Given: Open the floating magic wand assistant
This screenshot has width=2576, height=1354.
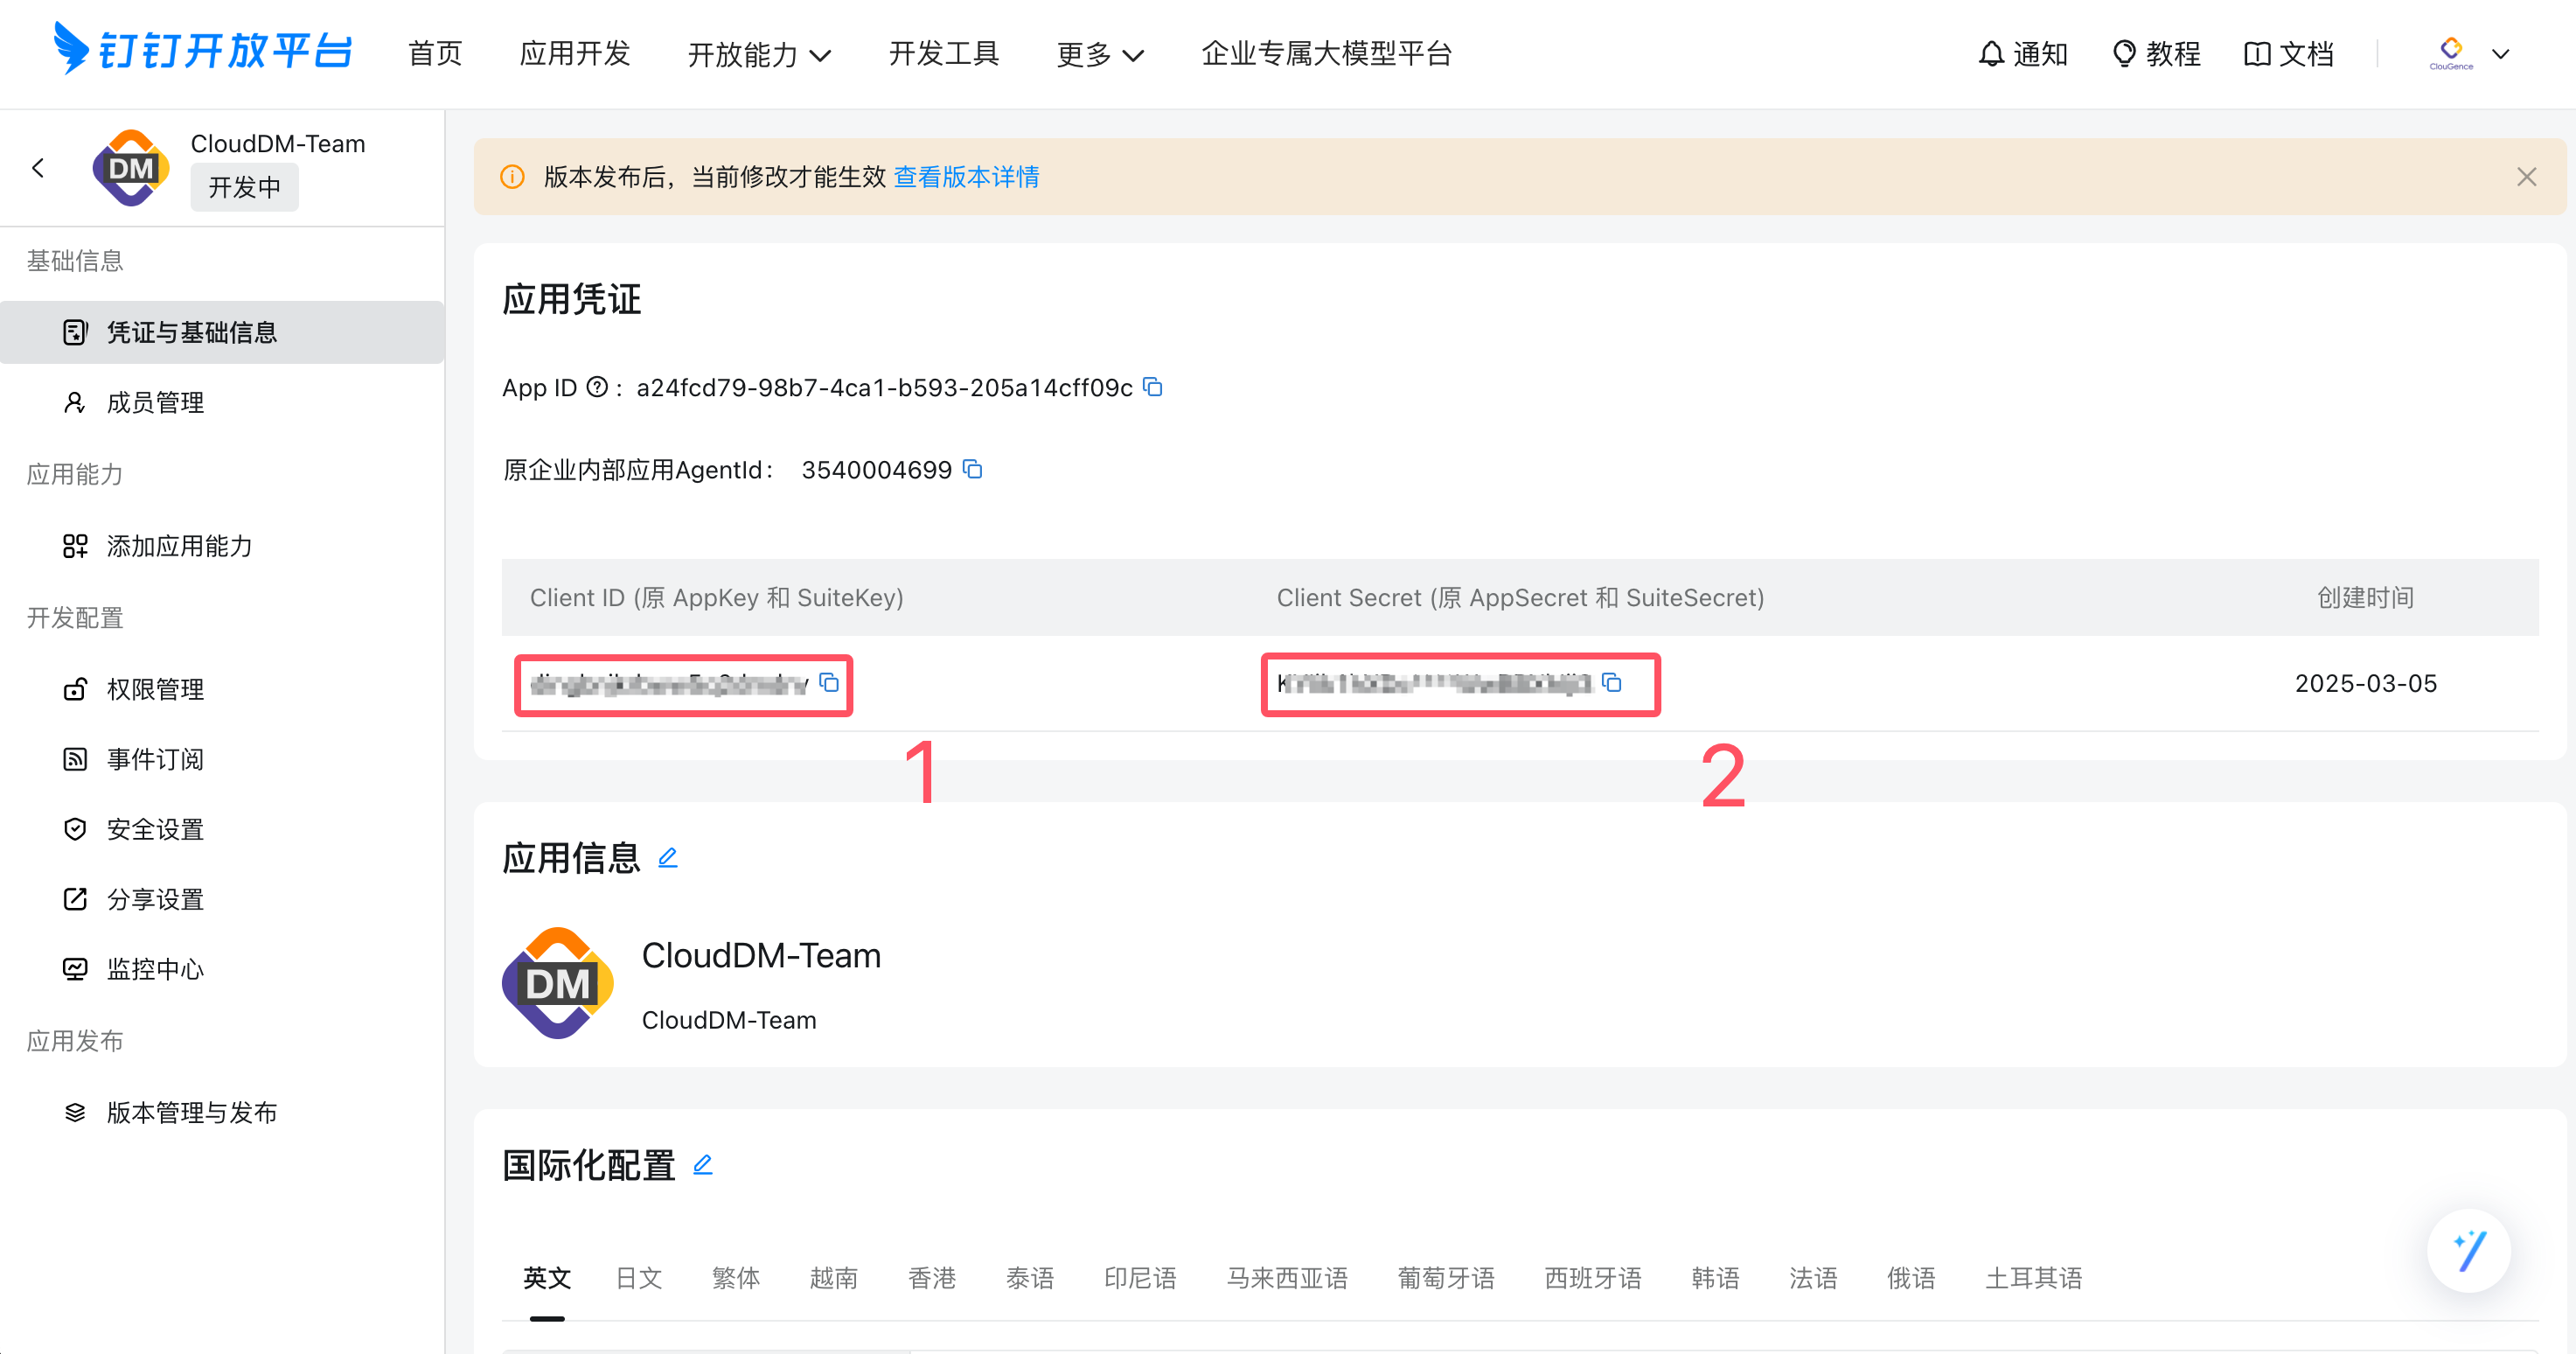Looking at the screenshot, I should [x=2468, y=1250].
